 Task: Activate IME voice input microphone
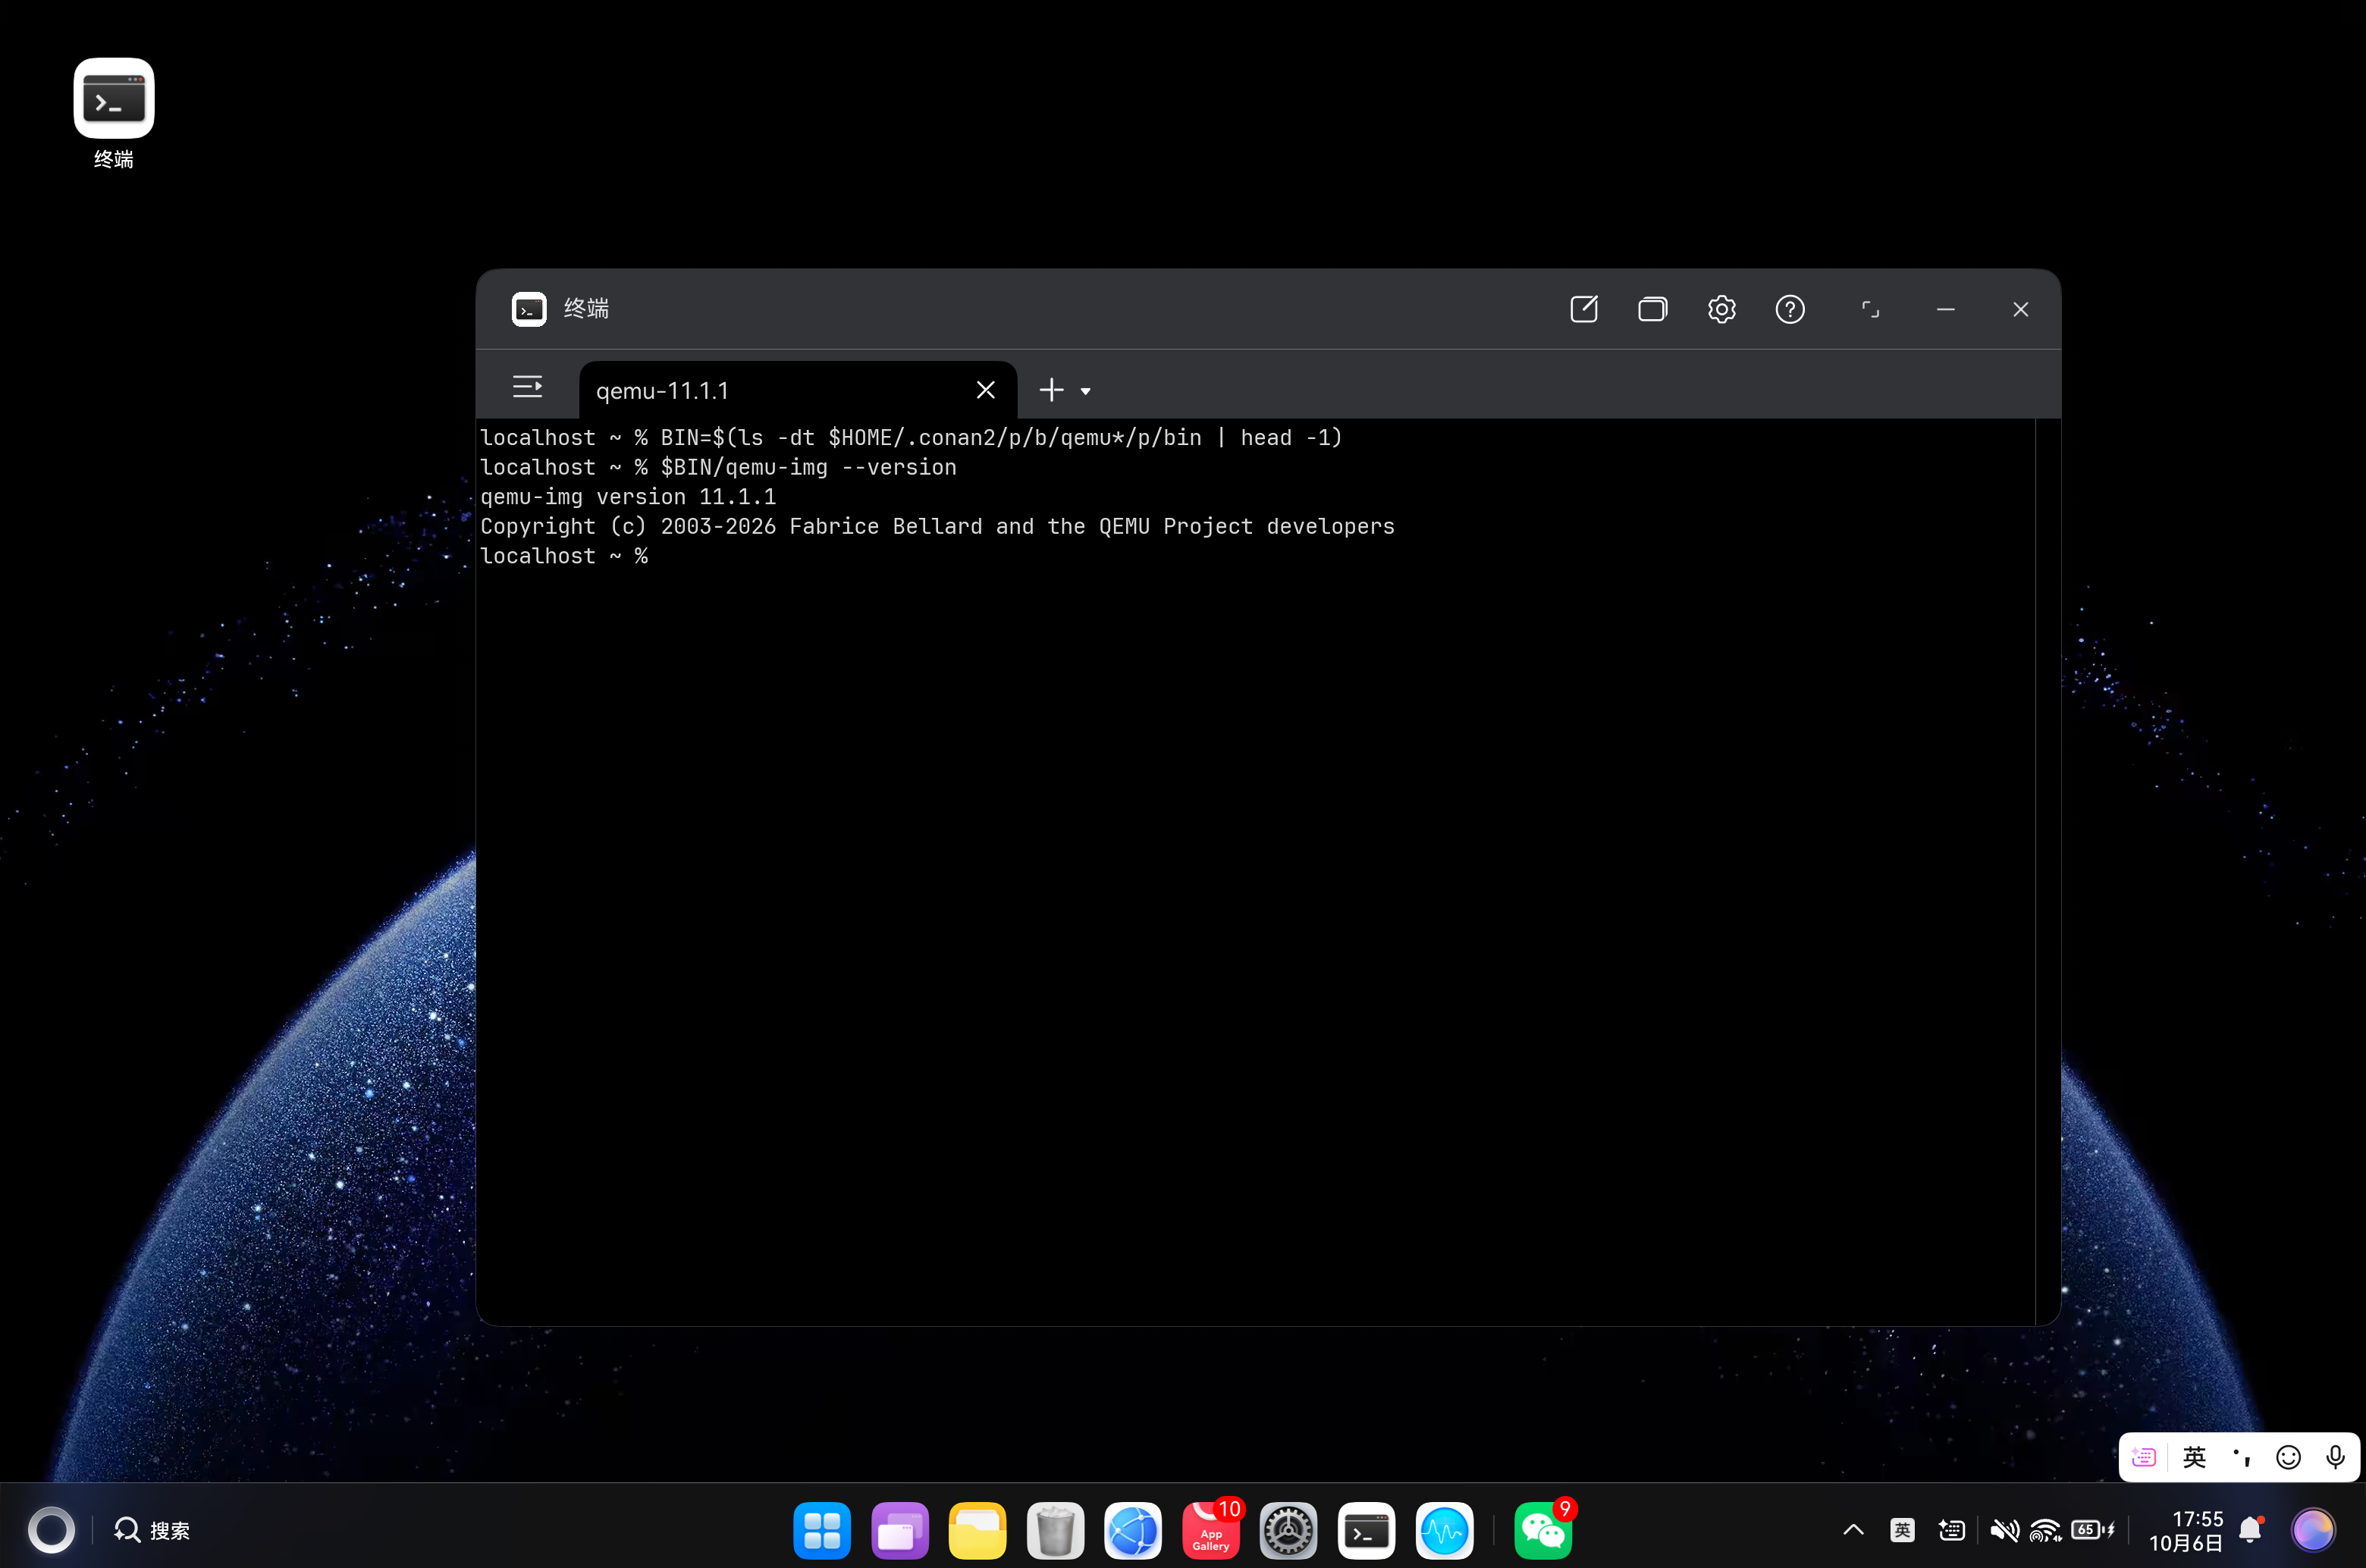point(2335,1457)
